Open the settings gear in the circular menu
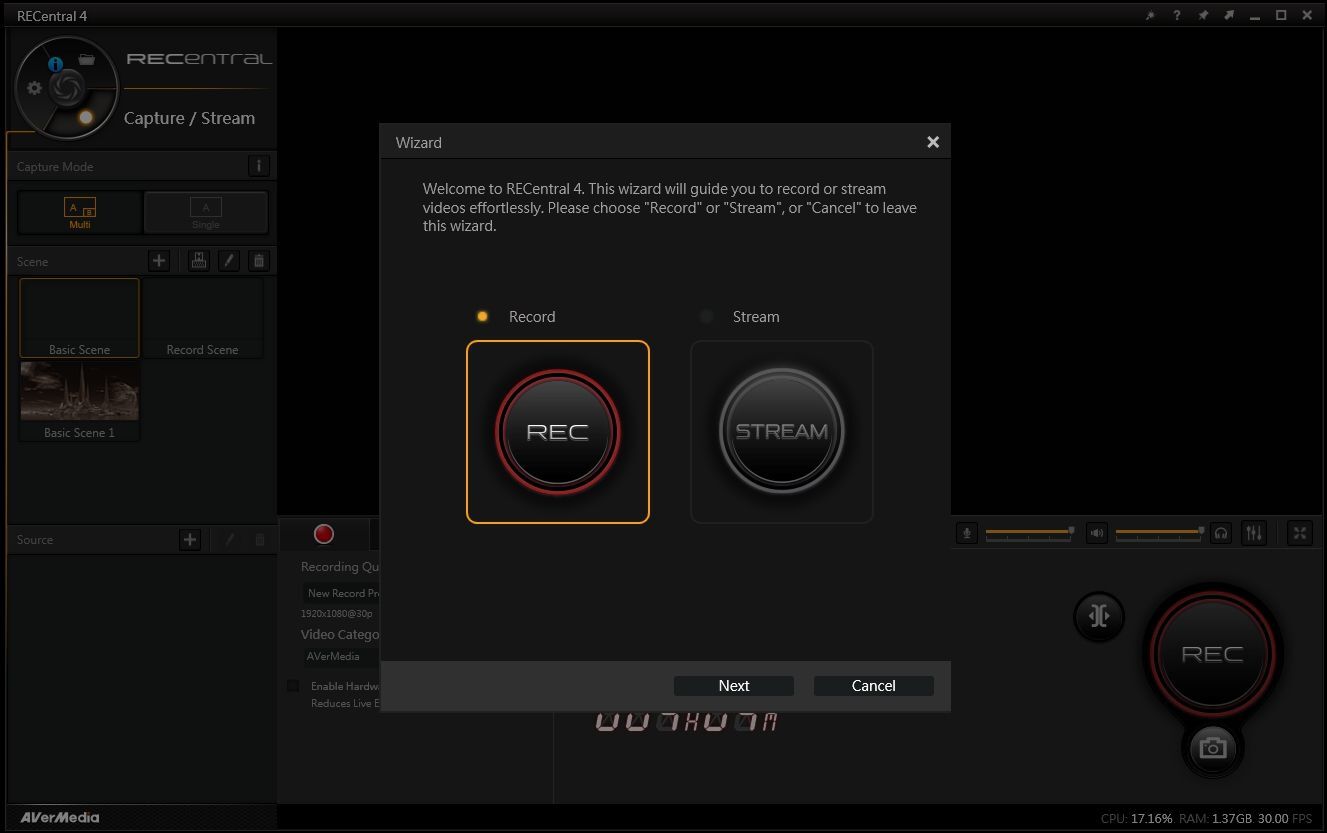 point(35,88)
